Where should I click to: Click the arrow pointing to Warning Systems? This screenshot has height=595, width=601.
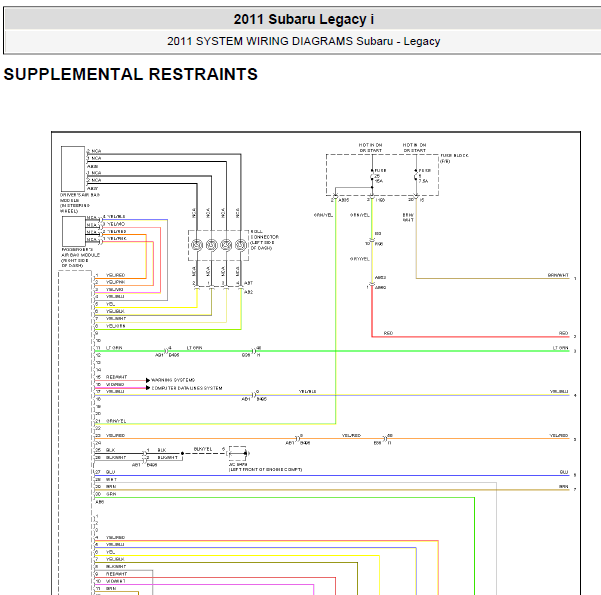click(148, 380)
